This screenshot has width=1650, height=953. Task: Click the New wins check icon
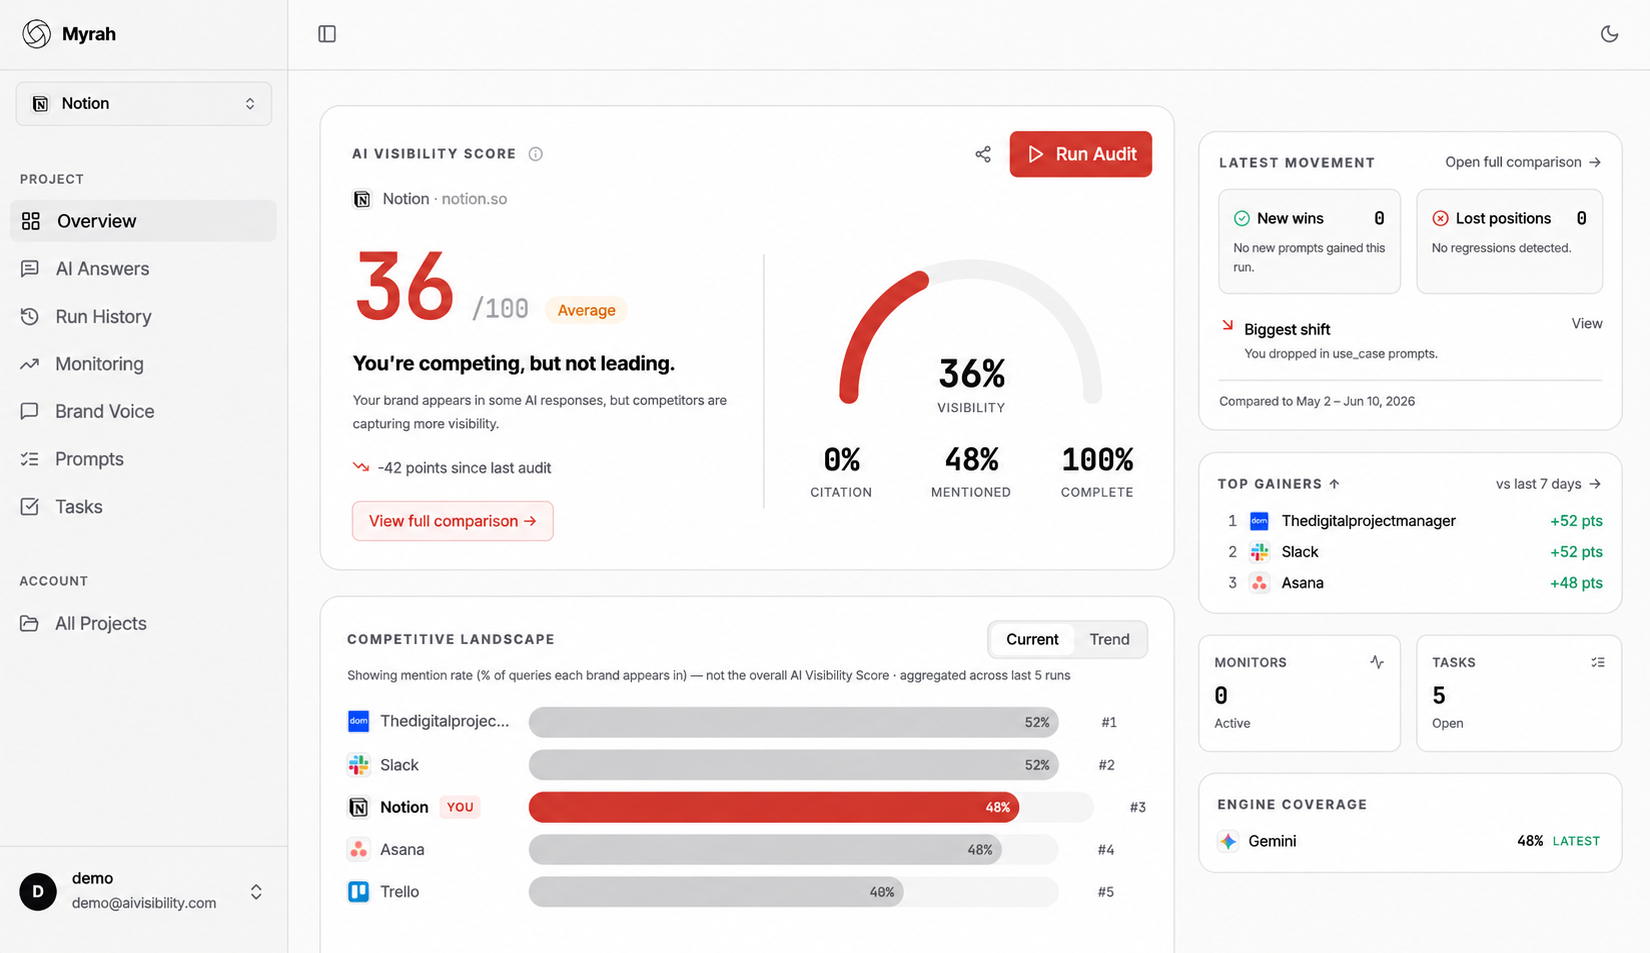click(1242, 219)
